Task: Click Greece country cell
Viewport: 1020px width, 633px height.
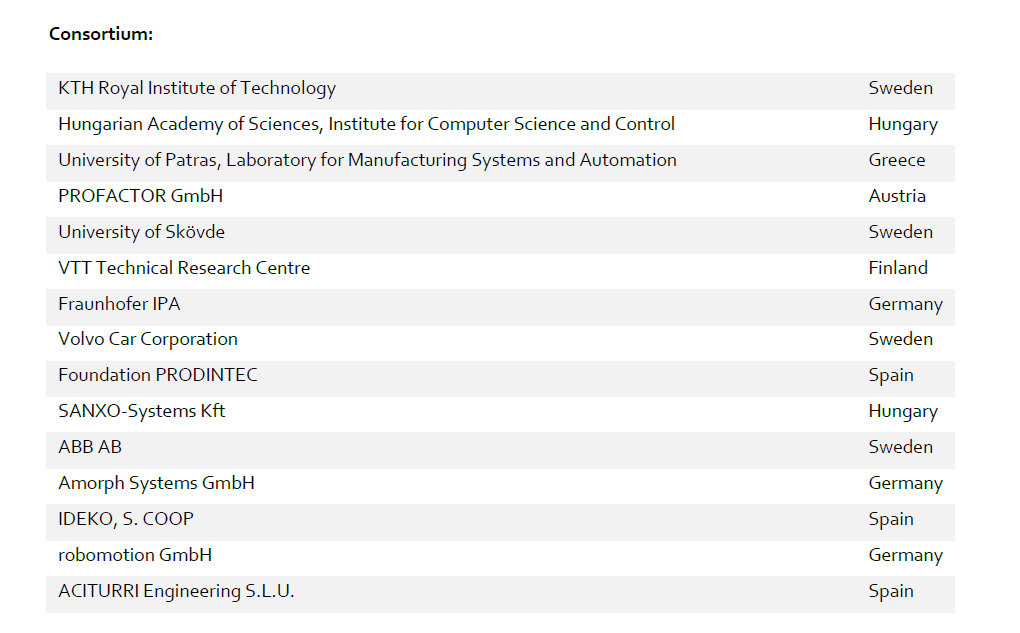Action: pos(897,160)
